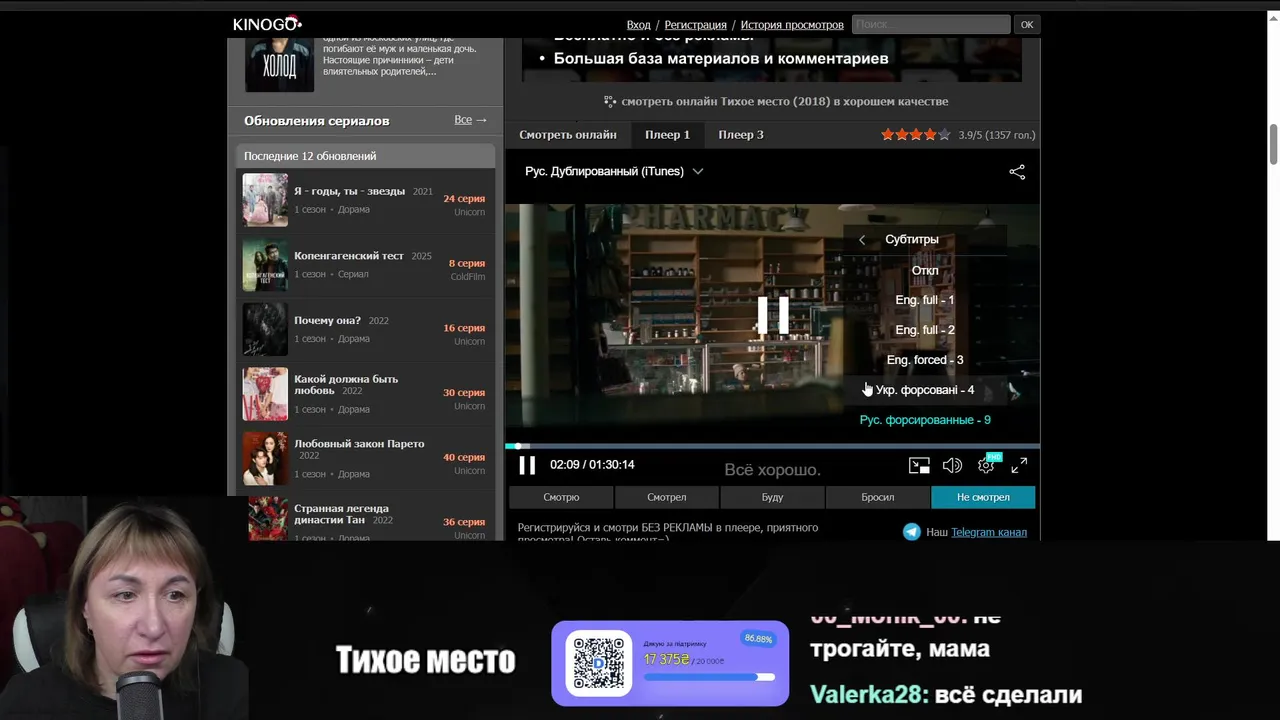Click the Telegram icon
1280x720 pixels.
click(911, 532)
